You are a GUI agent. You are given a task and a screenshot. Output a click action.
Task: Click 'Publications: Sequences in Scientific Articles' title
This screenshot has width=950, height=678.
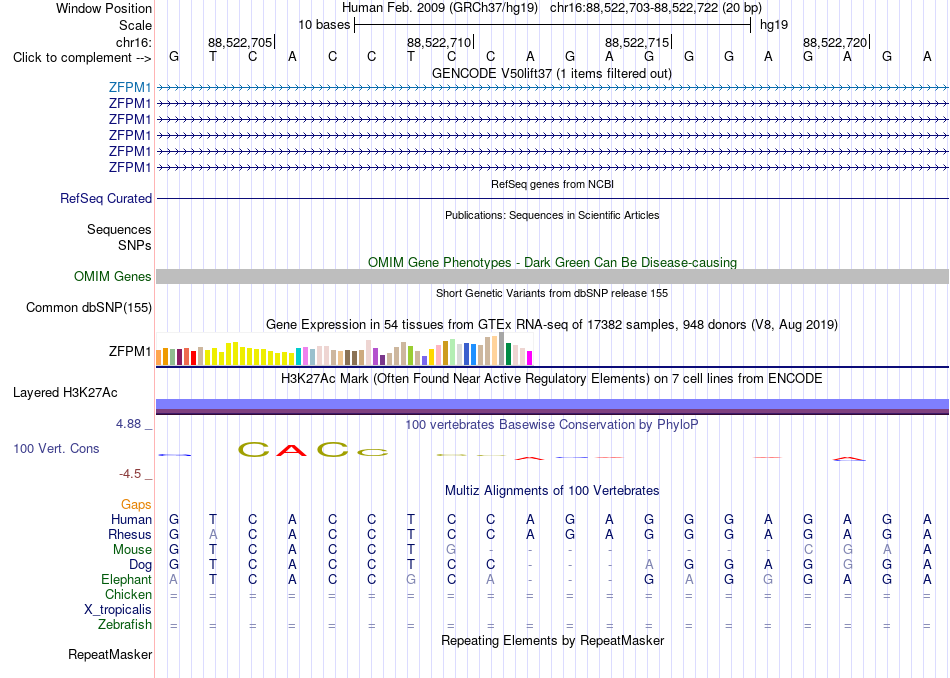tap(552, 215)
